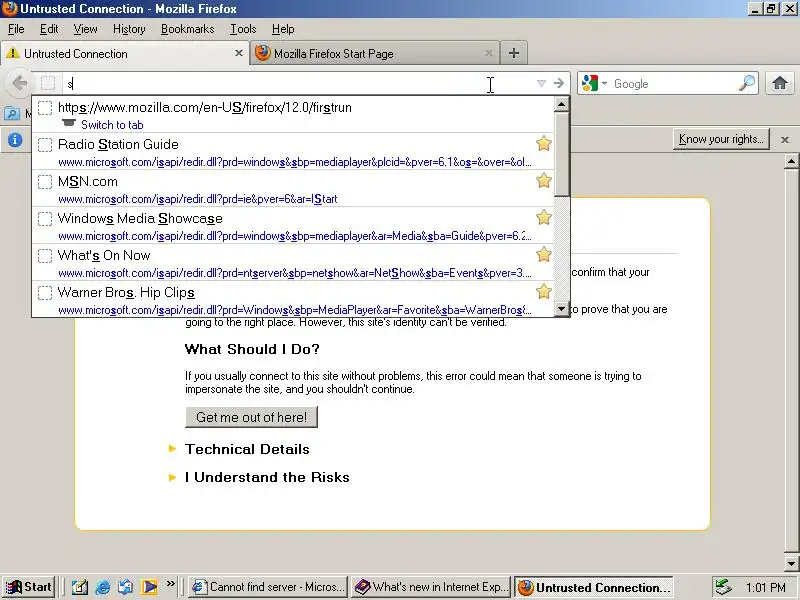Launch Internet Explorer from quick launch
Viewport: 800px width, 600px height.
click(103, 587)
